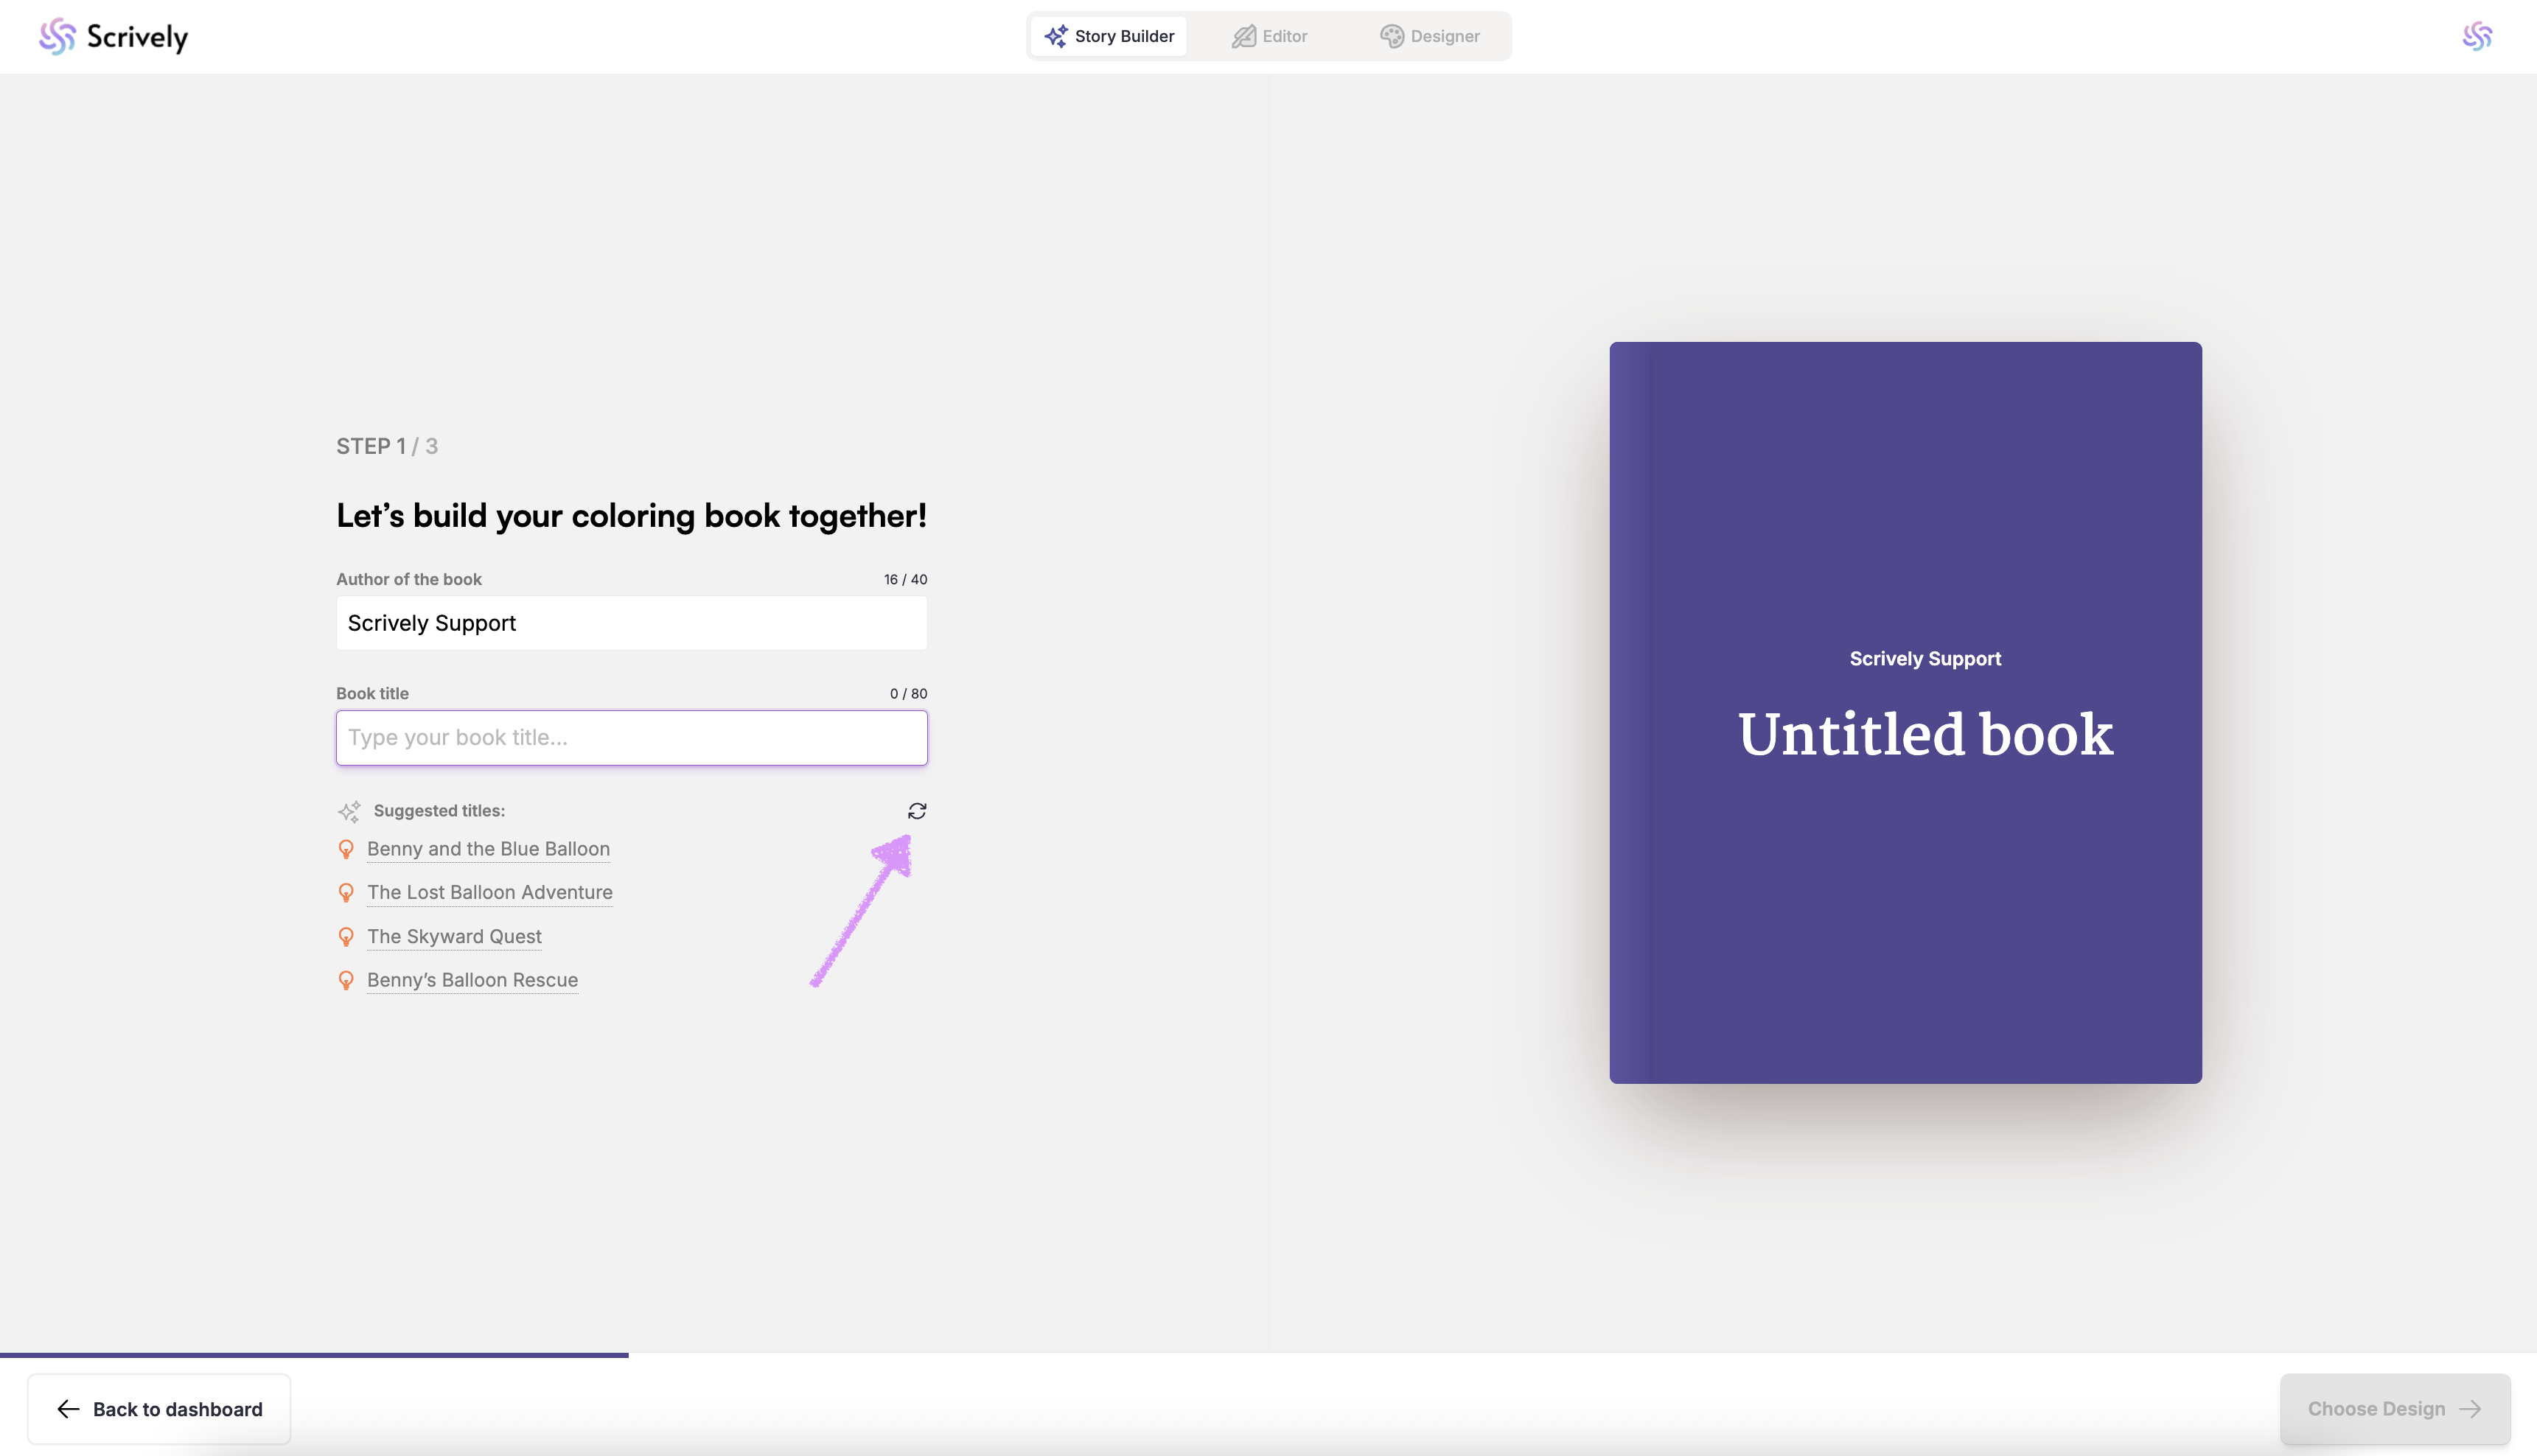
Task: Switch to the Editor tab
Action: [1269, 36]
